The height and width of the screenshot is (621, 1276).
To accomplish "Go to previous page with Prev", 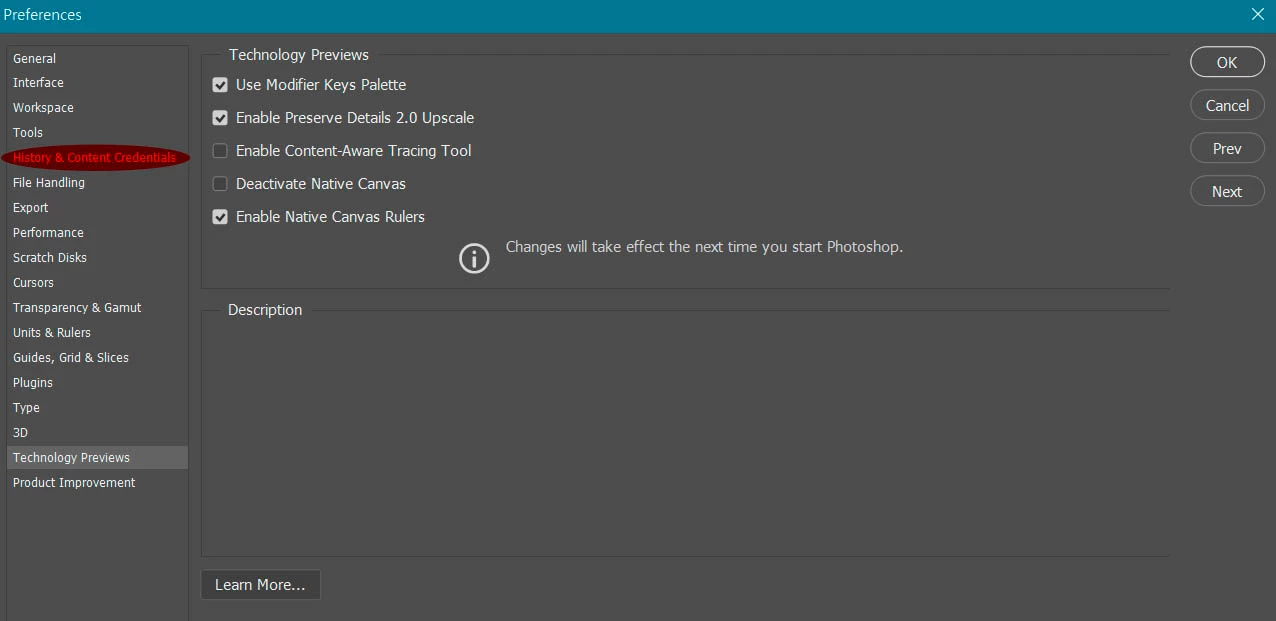I will [1227, 148].
